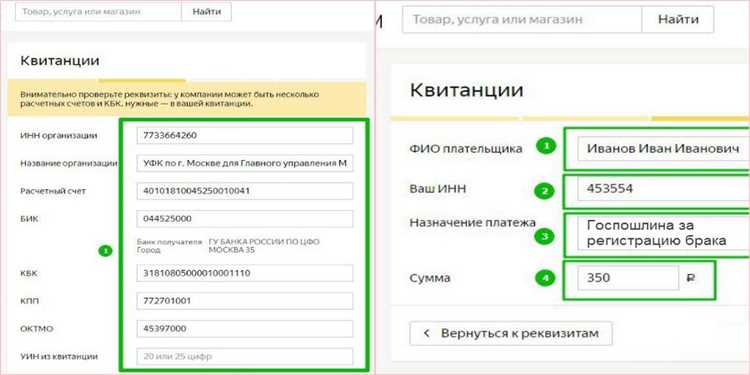Click the Назначение платежа text field
This screenshot has height=375, width=750.
663,233
